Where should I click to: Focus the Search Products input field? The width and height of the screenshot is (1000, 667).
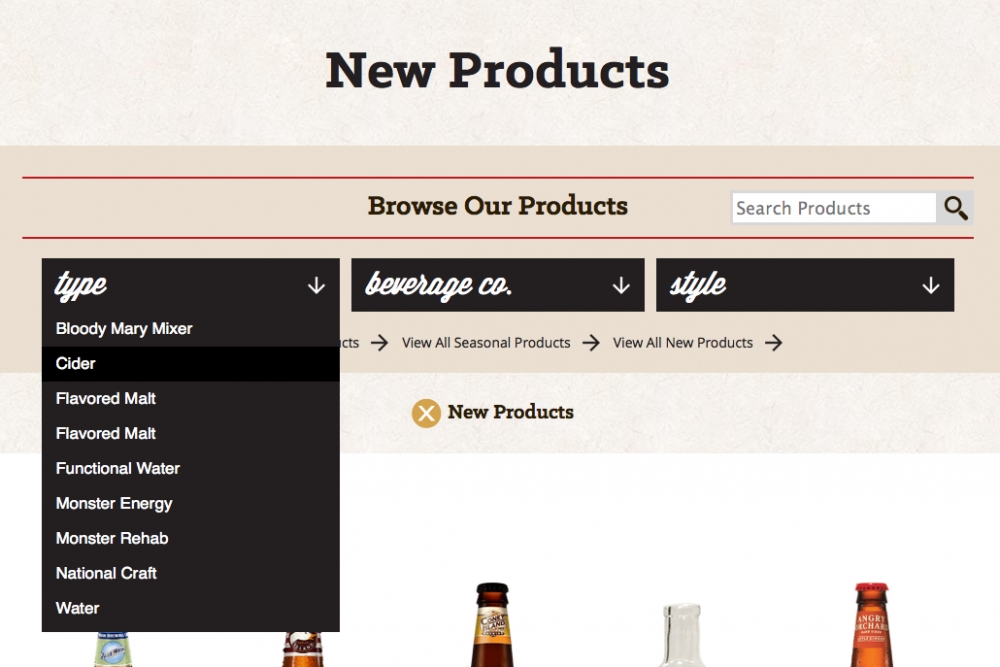coord(834,208)
